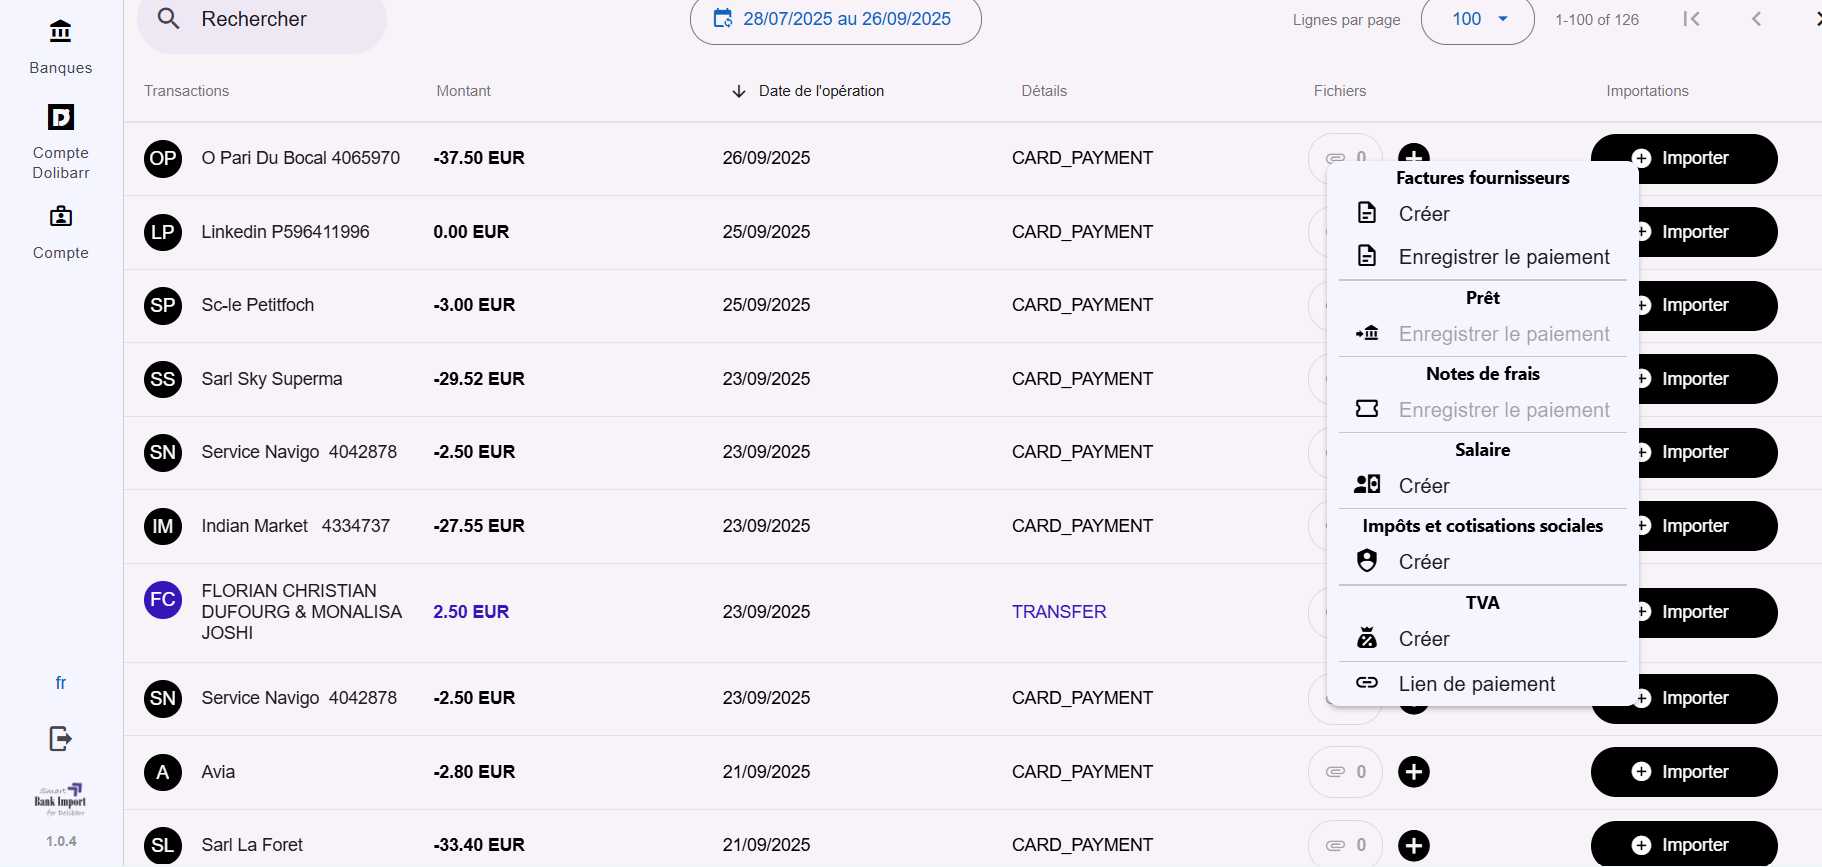Select Créer under the TVA section
The image size is (1822, 867).
[1424, 639]
